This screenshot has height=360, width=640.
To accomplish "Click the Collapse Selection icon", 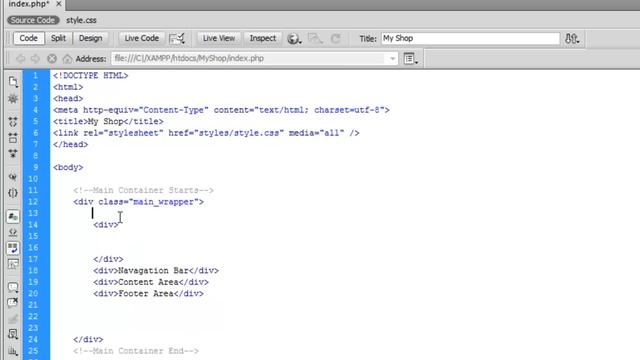I will point(13,138).
